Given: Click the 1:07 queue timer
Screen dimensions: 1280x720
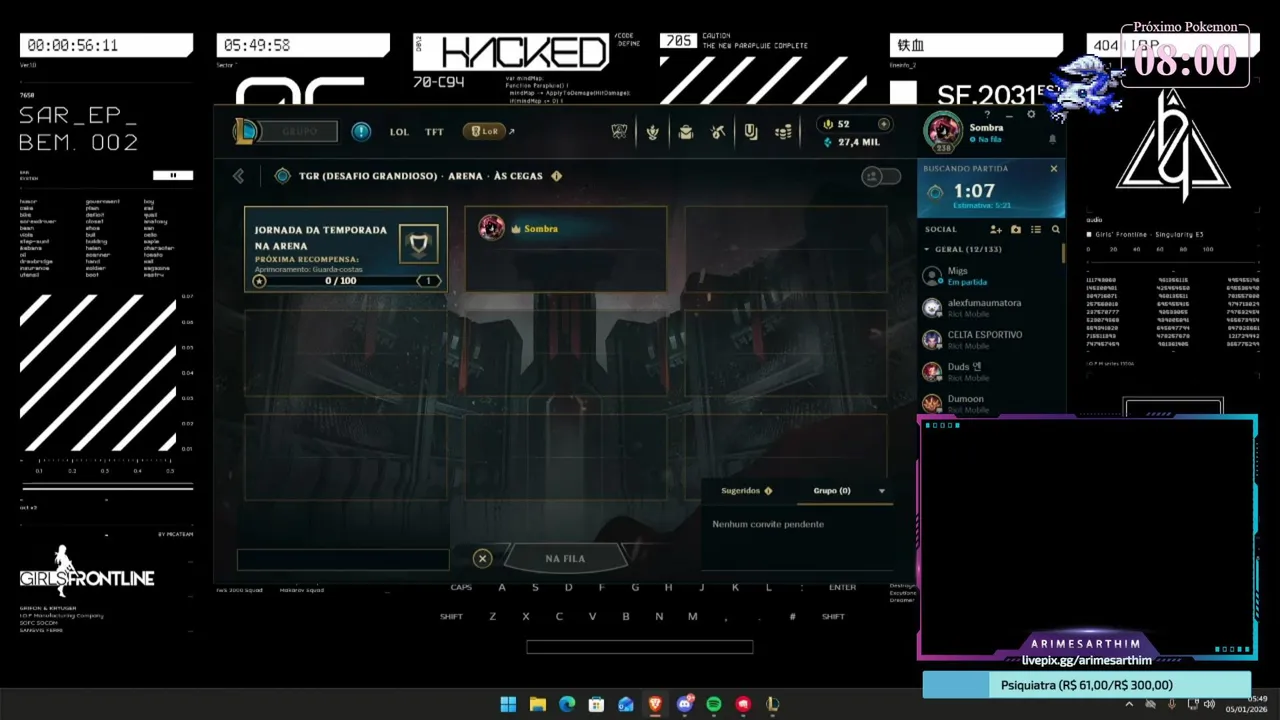Looking at the screenshot, I should pos(973,191).
